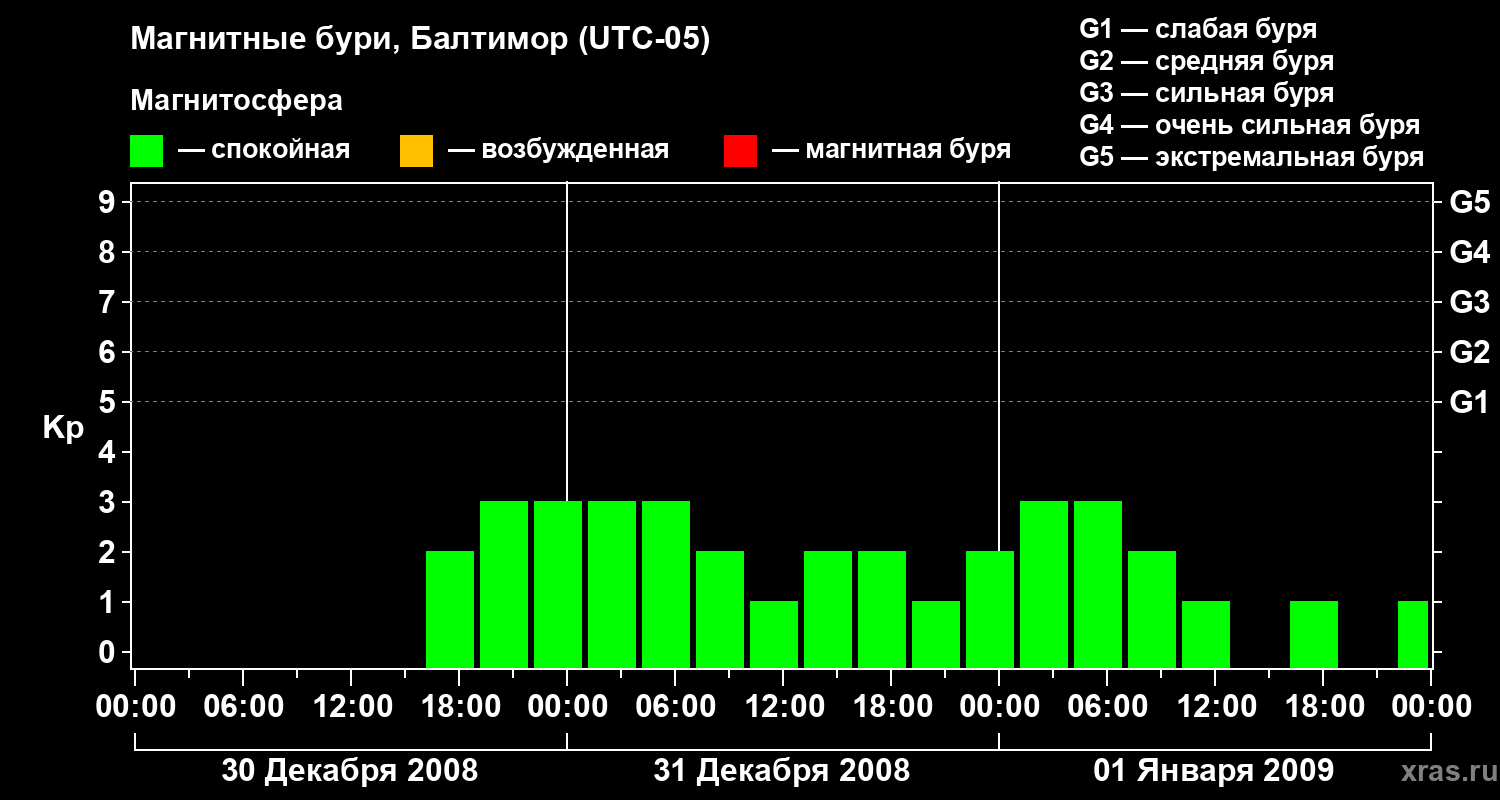1500x800 pixels.
Task: Click the G3 label on the right axis
Action: point(1469,302)
